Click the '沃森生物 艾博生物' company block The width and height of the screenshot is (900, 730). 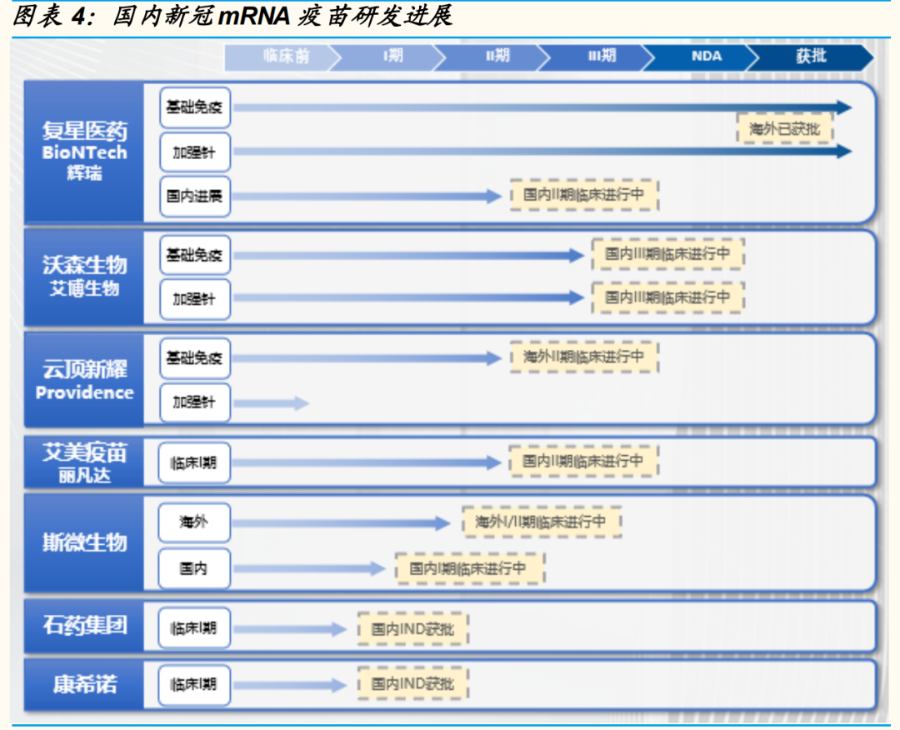coord(84,277)
